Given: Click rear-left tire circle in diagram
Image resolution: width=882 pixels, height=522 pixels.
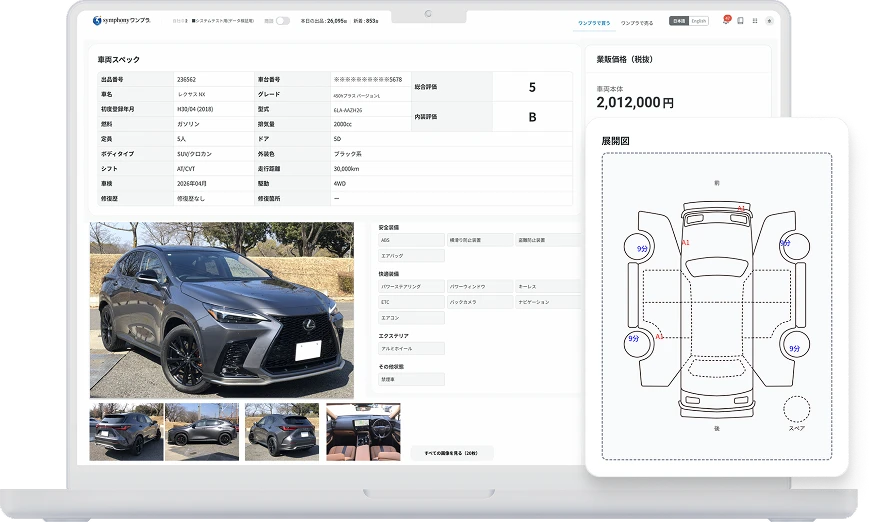Looking at the screenshot, I should 639,344.
